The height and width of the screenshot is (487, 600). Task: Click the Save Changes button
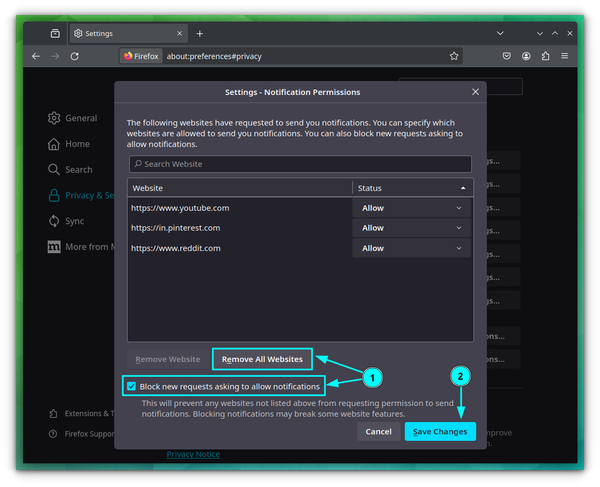(440, 431)
